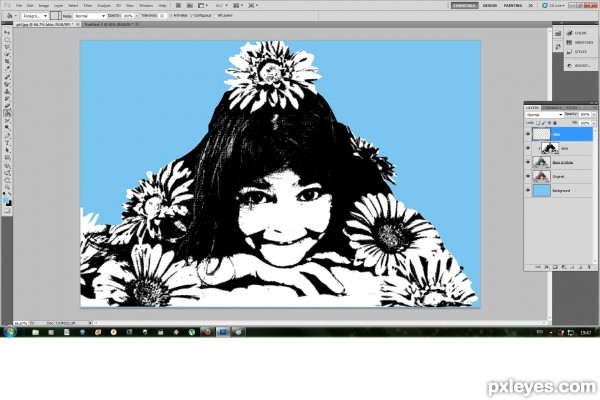Hide the Background layer
This screenshot has height=400, width=600.
click(x=528, y=191)
